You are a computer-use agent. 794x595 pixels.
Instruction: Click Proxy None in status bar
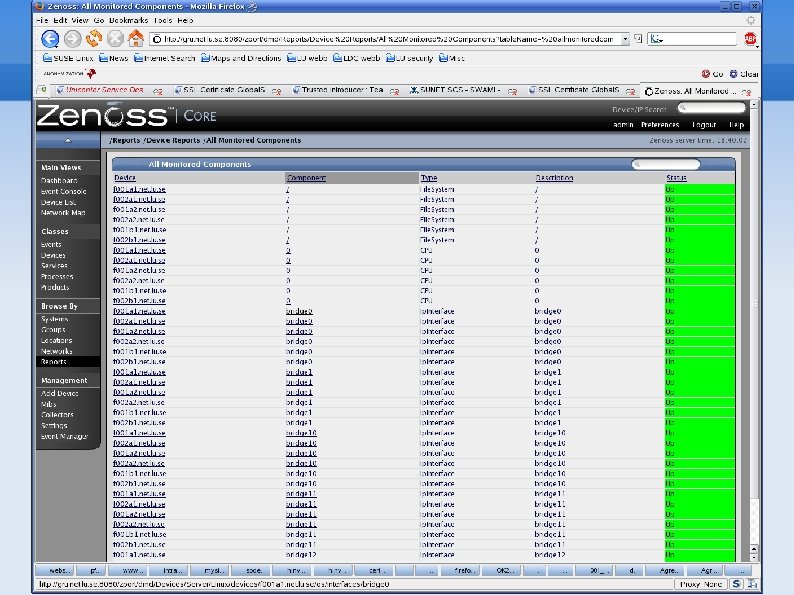[x=701, y=584]
